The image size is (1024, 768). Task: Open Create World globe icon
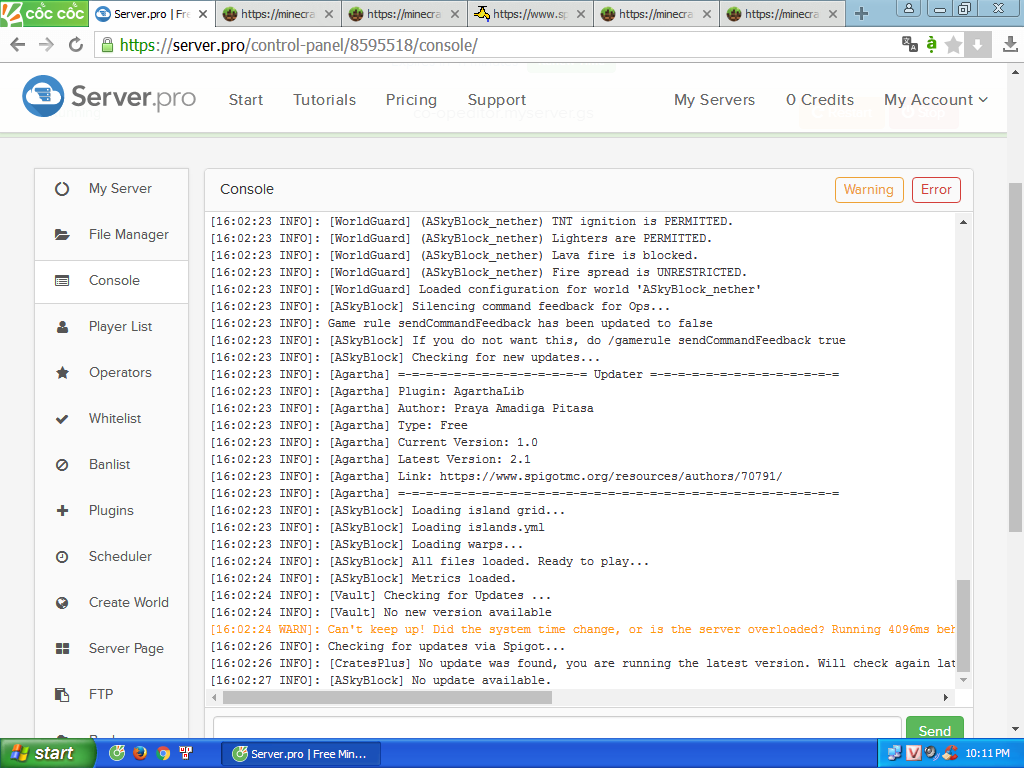pos(62,602)
